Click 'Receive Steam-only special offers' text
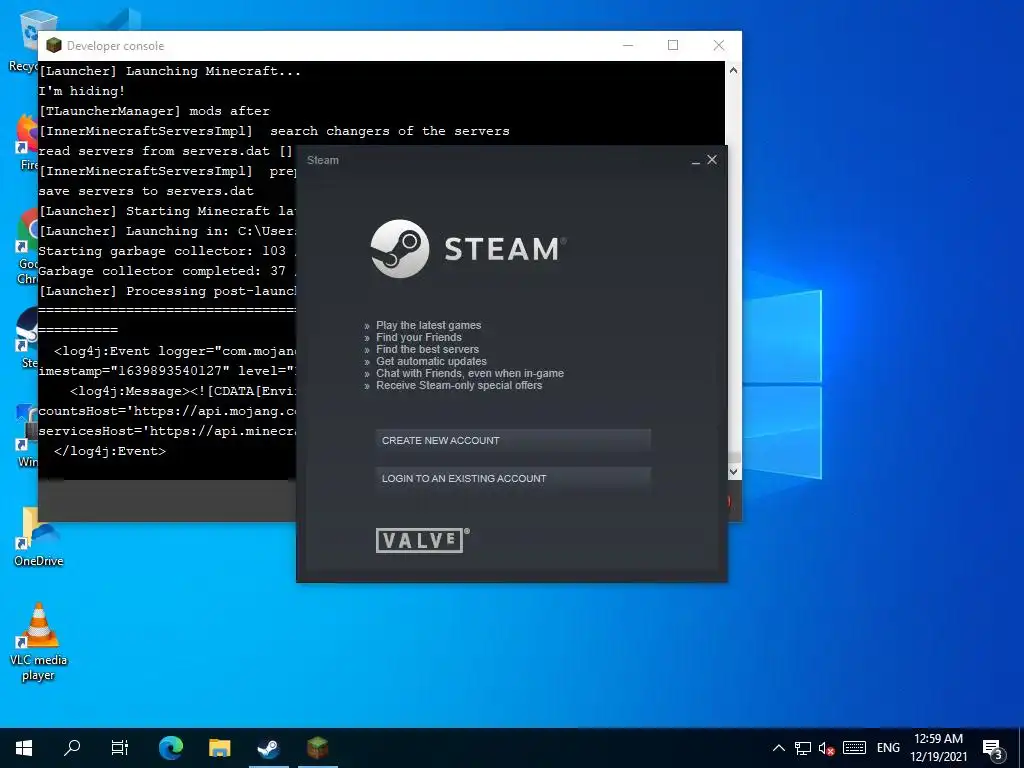The image size is (1024, 768). point(459,385)
